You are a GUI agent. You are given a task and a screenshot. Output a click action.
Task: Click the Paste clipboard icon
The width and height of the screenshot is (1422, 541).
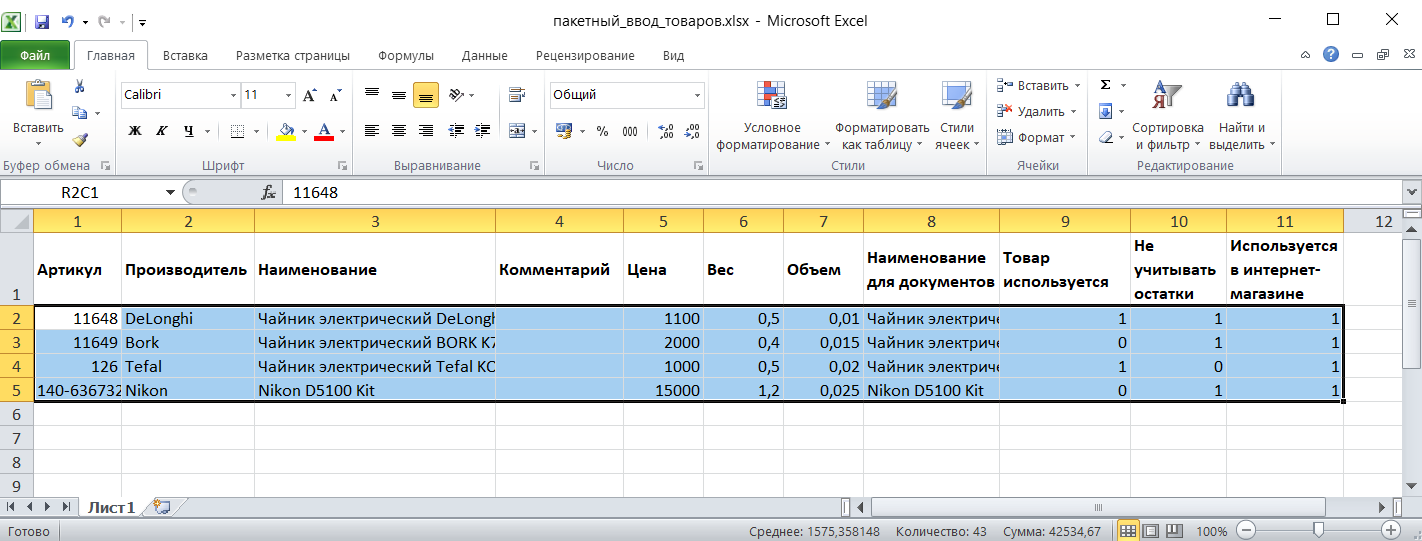(38, 95)
